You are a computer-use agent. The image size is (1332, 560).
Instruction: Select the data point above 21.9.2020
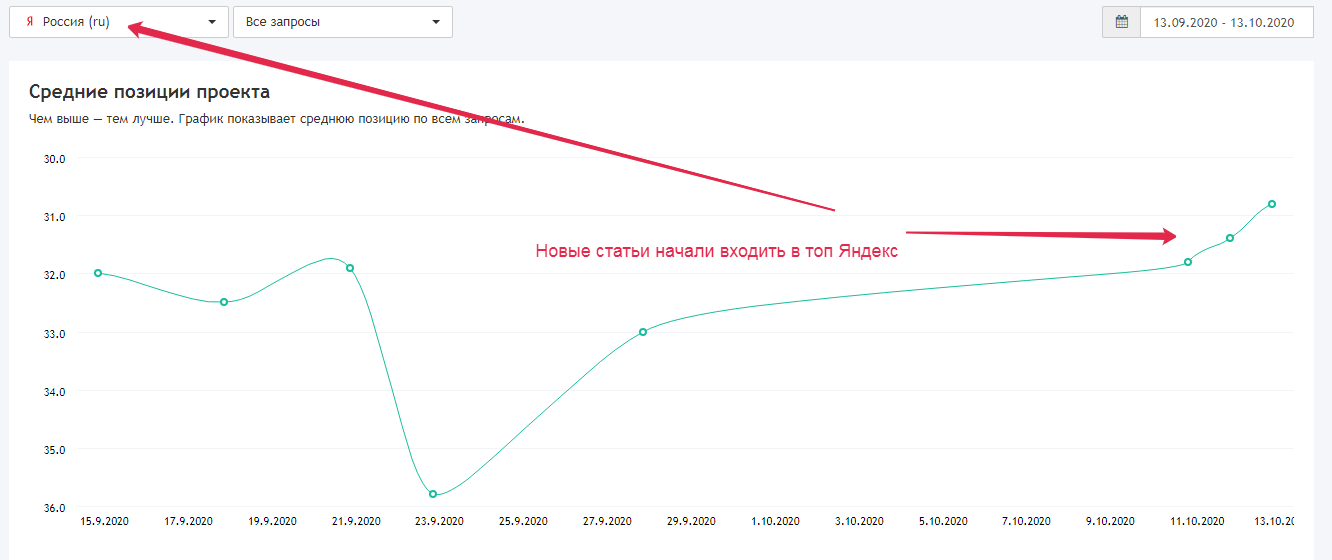pos(350,268)
